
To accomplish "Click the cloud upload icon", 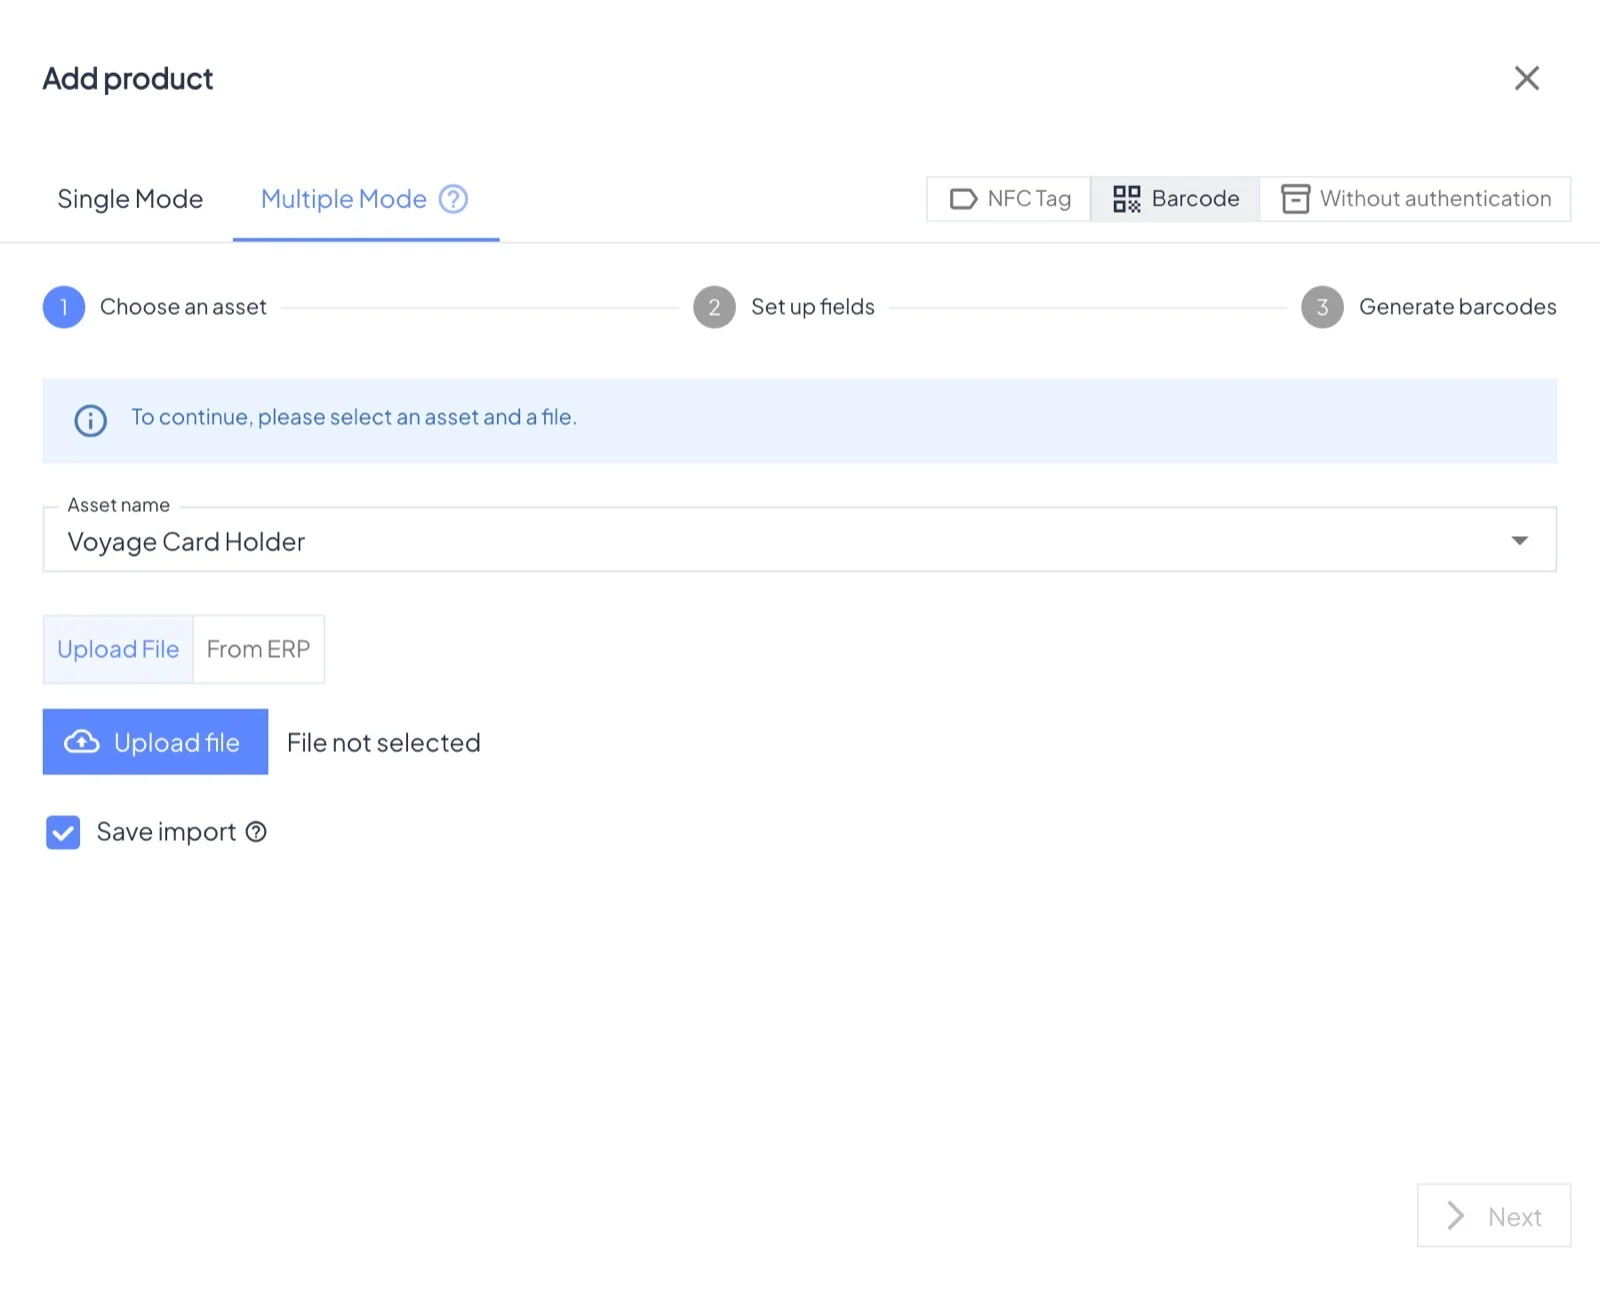I will [82, 742].
